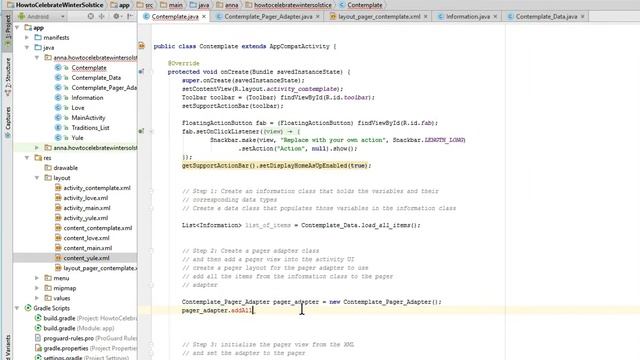
Task: Select the Contemplate class icon in tree
Action: (58, 67)
